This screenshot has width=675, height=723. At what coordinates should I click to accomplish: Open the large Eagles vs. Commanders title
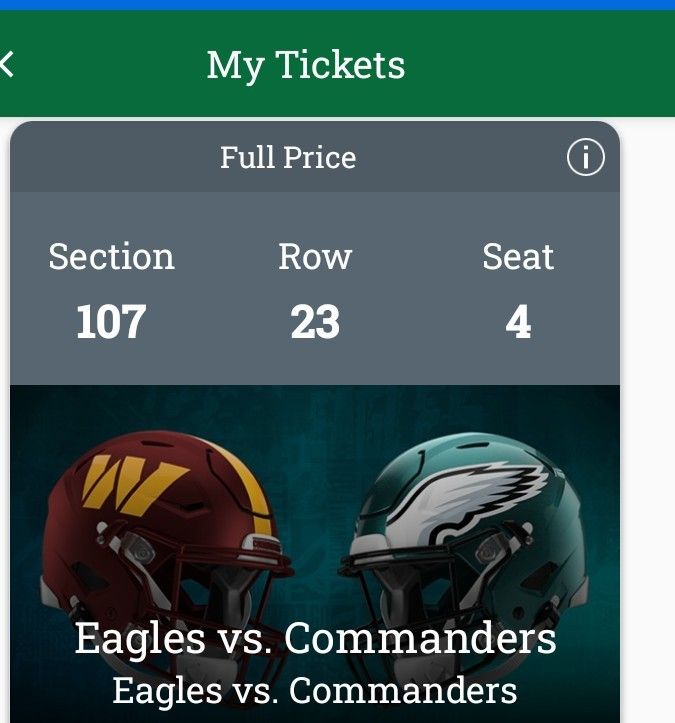pos(315,638)
